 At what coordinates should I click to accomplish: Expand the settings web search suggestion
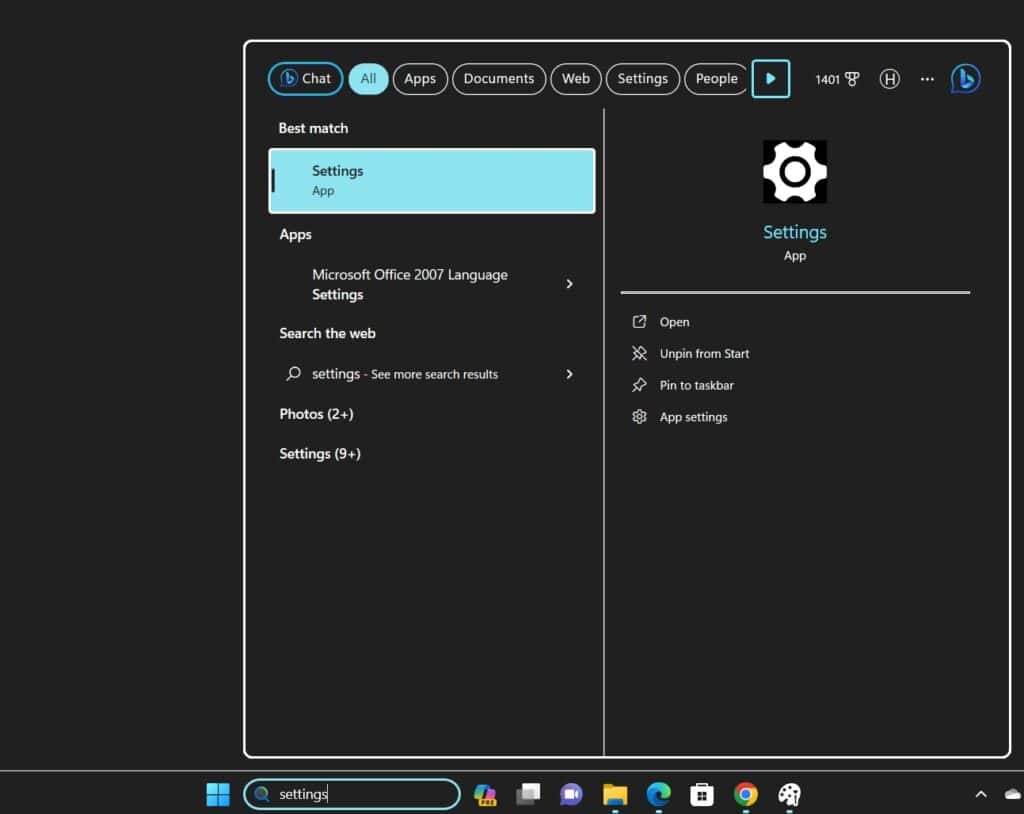coord(569,374)
